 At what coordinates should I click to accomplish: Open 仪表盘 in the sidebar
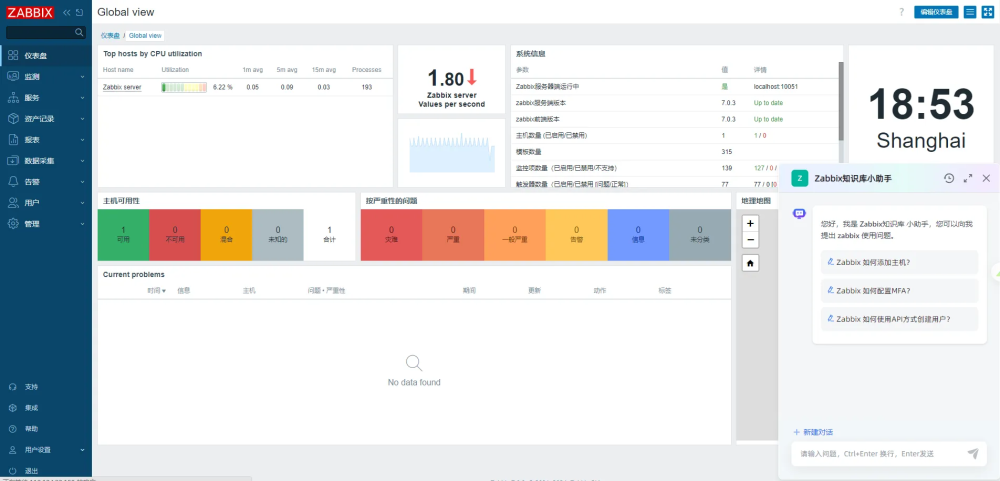pyautogui.click(x=46, y=56)
